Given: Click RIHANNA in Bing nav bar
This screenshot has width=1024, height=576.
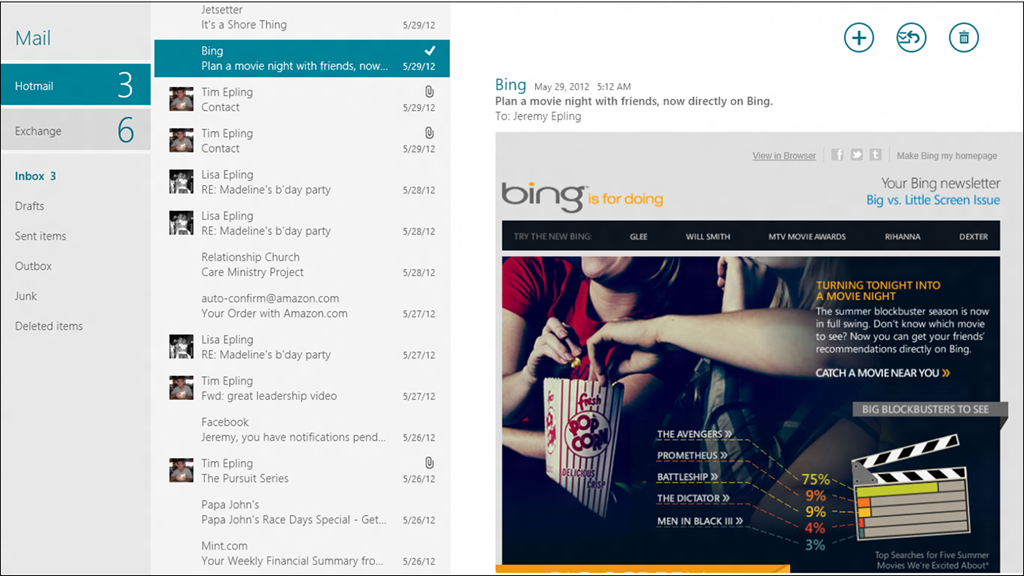Looking at the screenshot, I should click(x=903, y=237).
